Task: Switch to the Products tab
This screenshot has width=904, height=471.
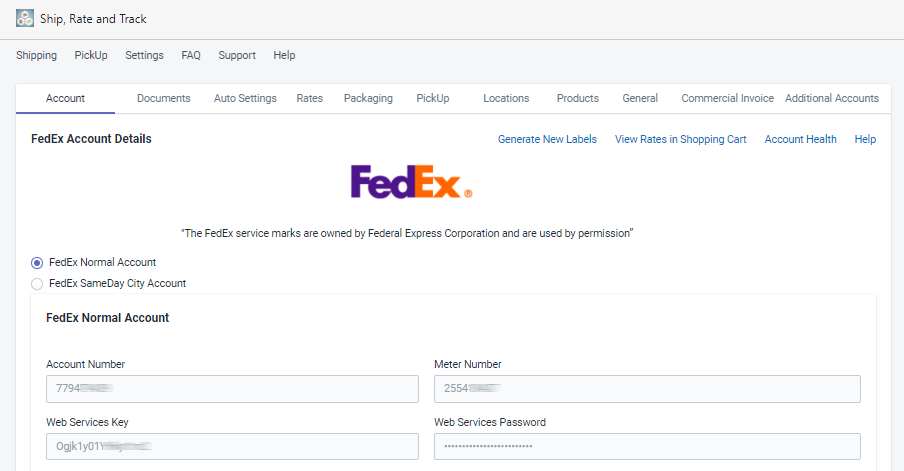Action: click(578, 99)
